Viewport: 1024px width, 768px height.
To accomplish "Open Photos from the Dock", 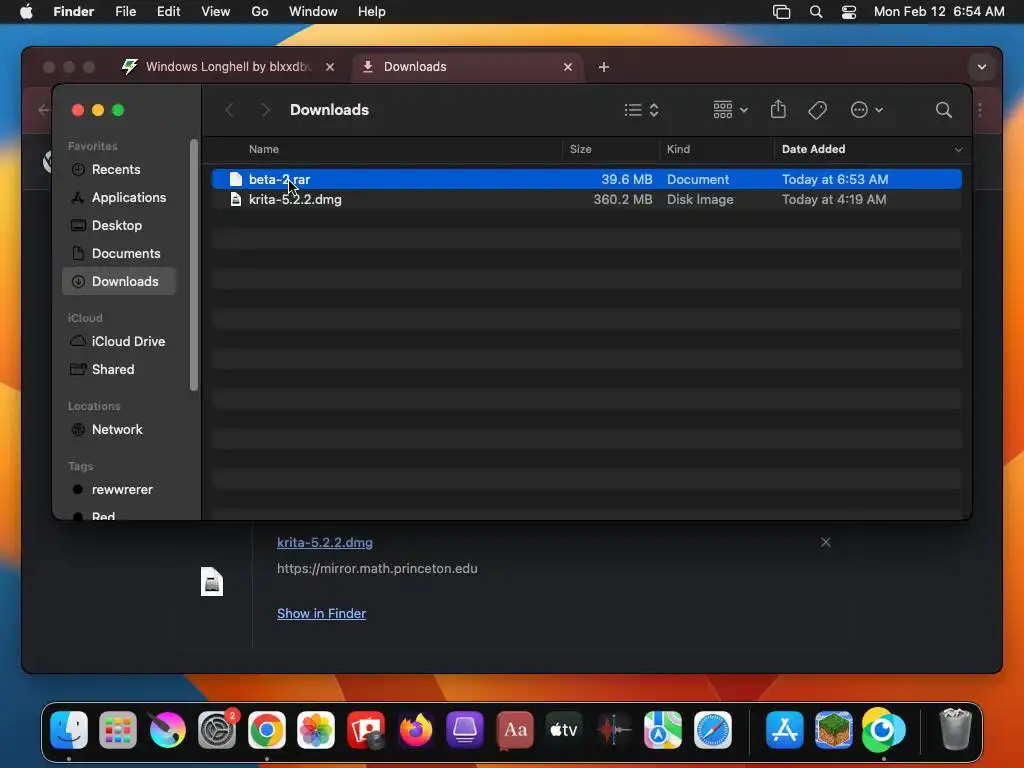I will pos(316,729).
